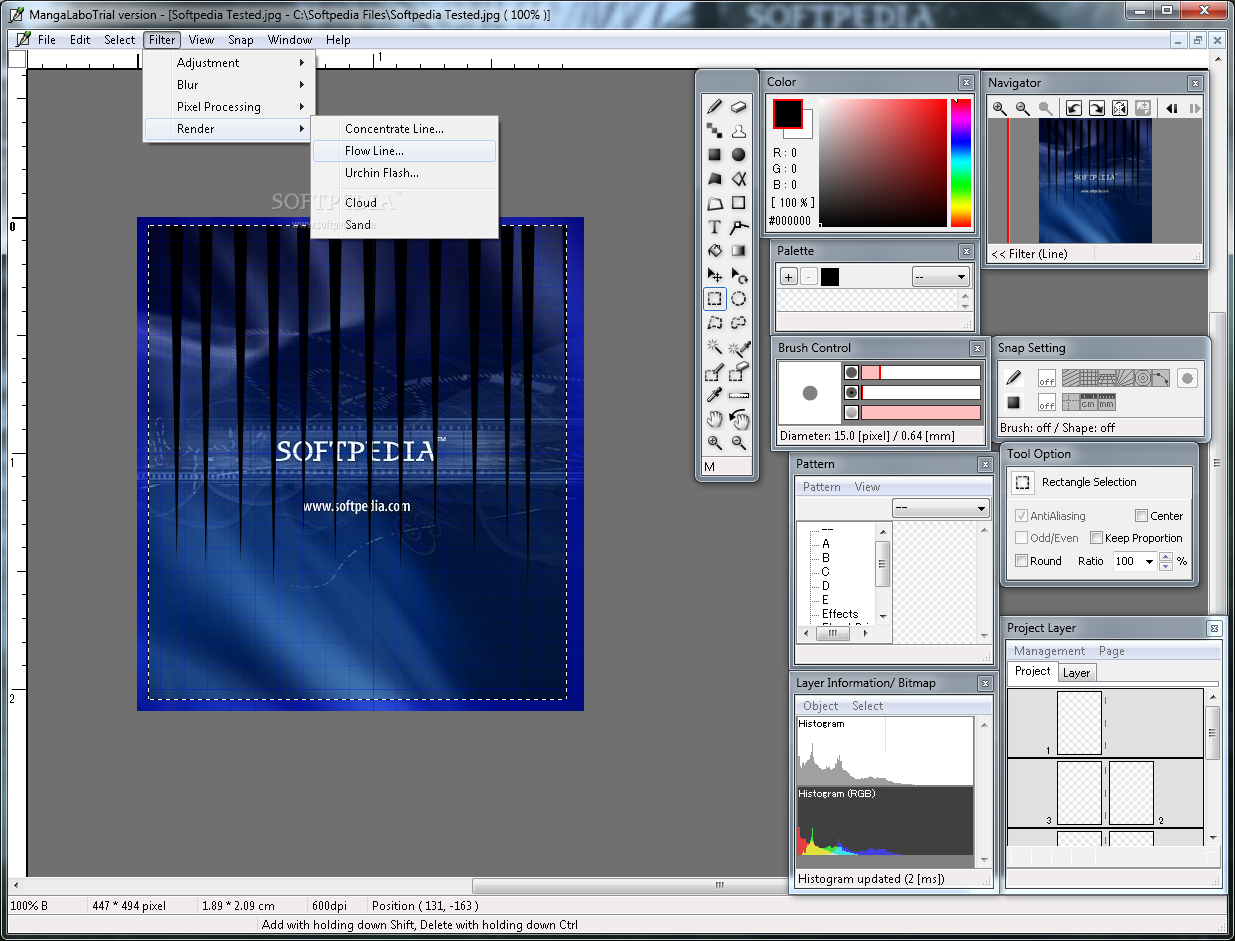The width and height of the screenshot is (1235, 941).
Task: Open the Ratio value dropdown
Action: tap(1149, 562)
